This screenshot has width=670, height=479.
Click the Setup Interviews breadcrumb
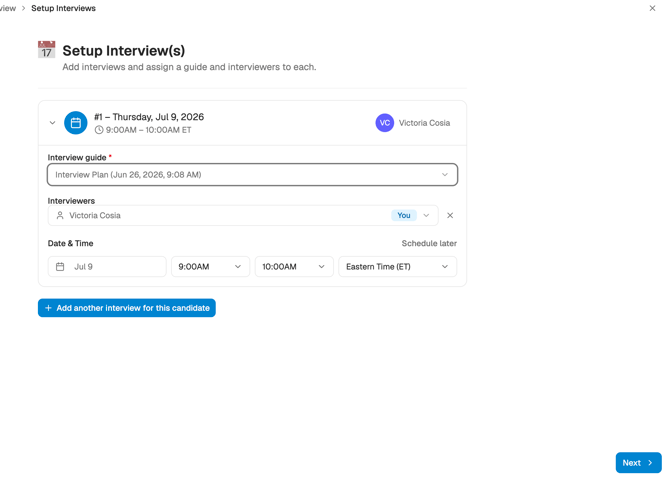click(63, 8)
